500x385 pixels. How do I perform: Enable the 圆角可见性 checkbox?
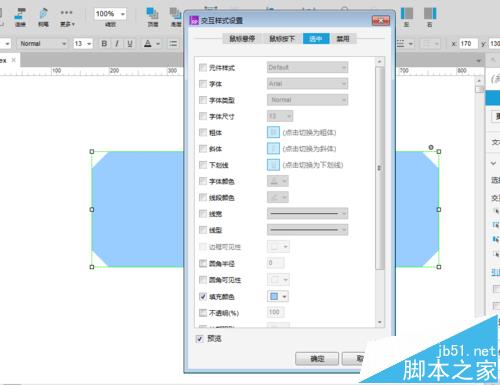click(x=203, y=279)
